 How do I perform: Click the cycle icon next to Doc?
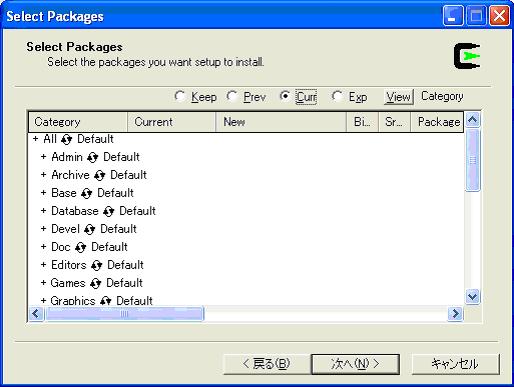point(80,247)
